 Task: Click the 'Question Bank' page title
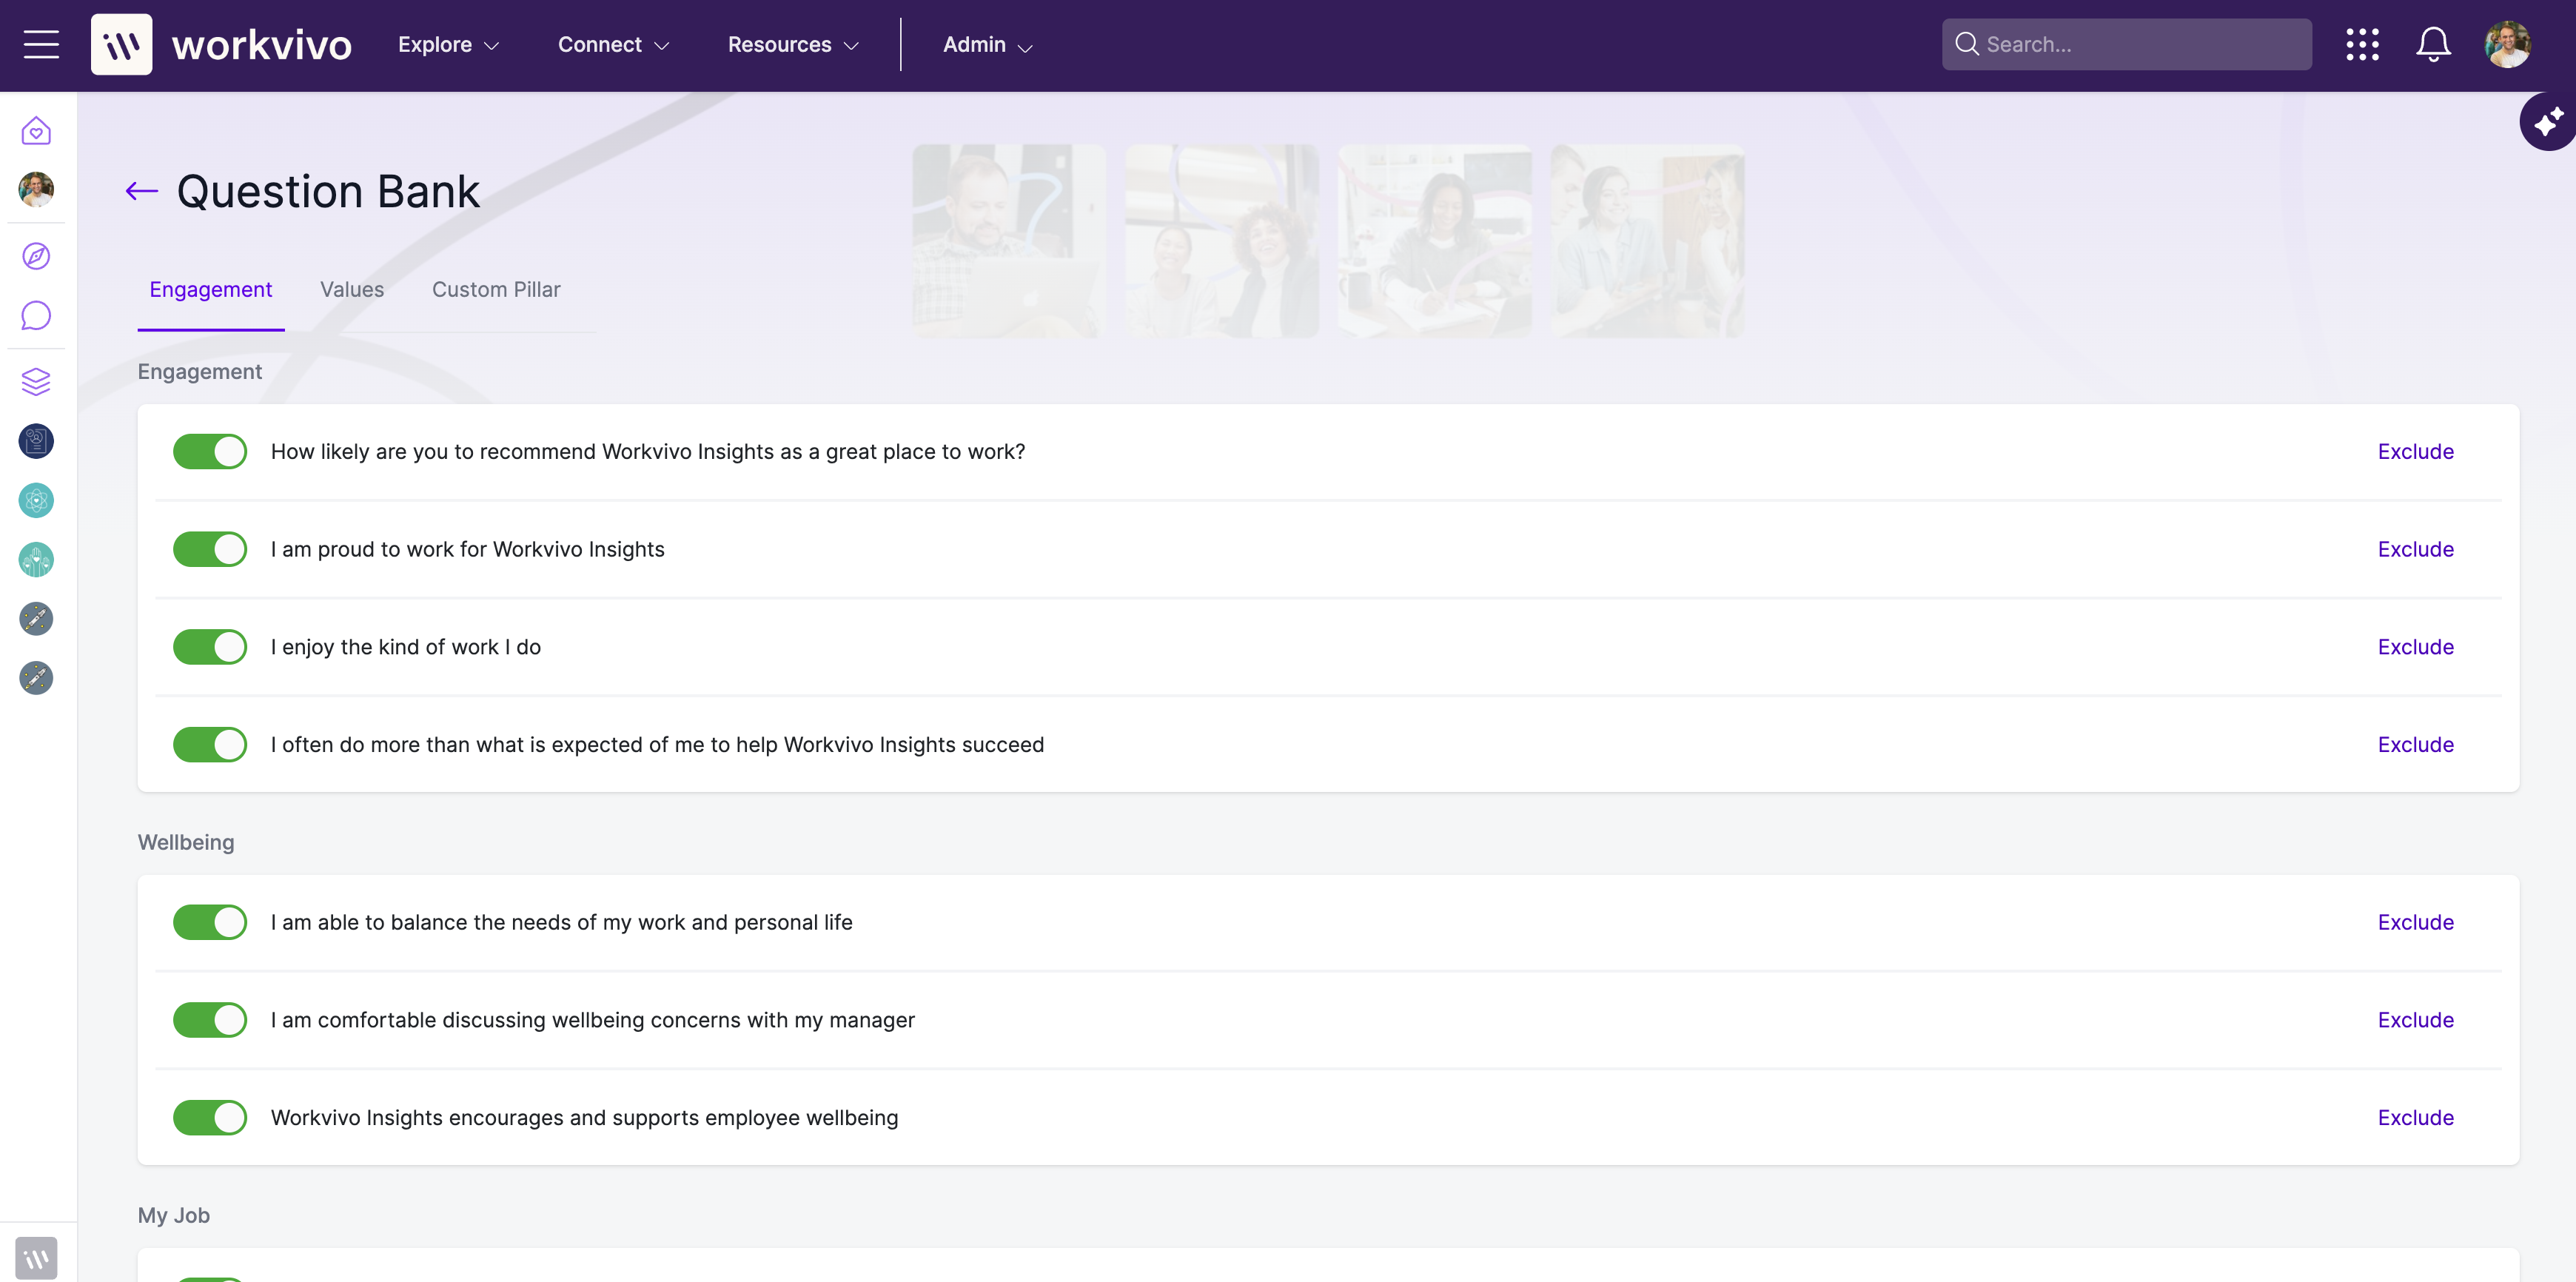328,191
